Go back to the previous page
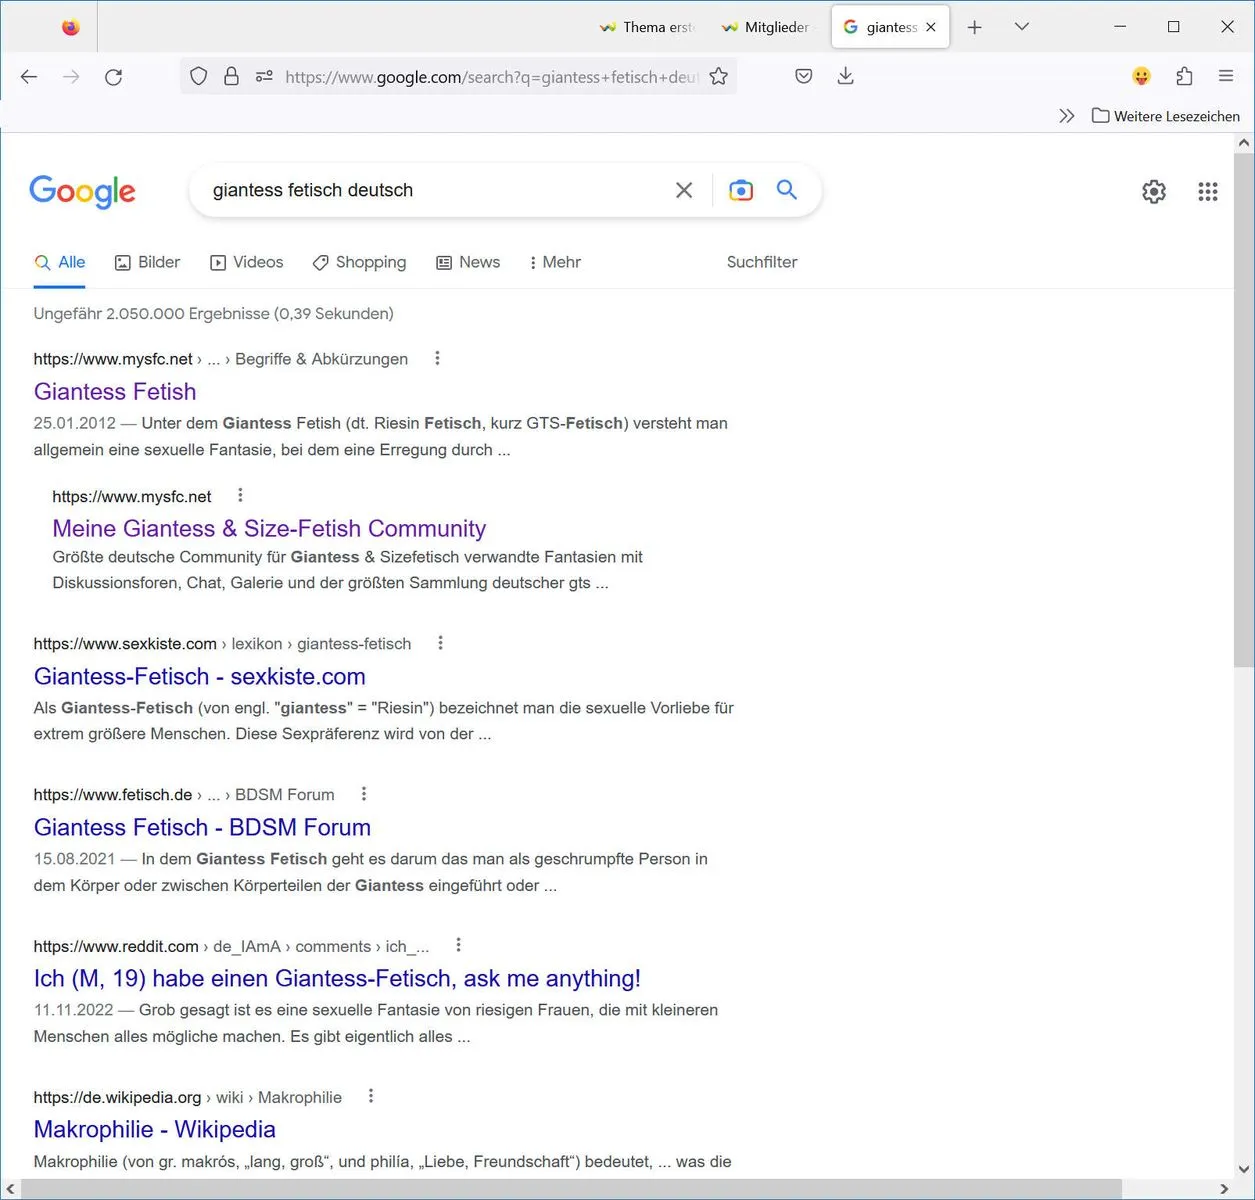This screenshot has width=1255, height=1200. [x=29, y=77]
